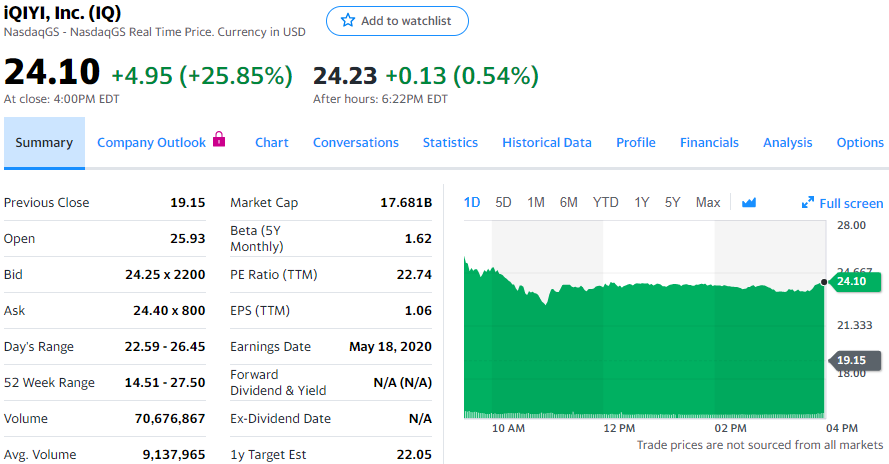Click the after hours price 24.23
This screenshot has height=464, width=889.
click(345, 76)
